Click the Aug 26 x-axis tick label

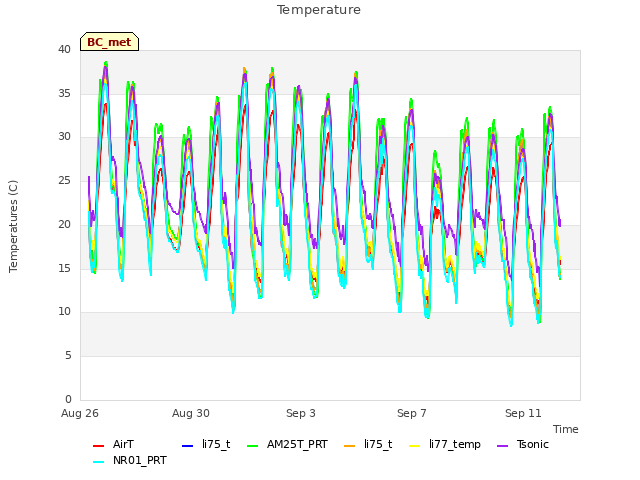[80, 413]
